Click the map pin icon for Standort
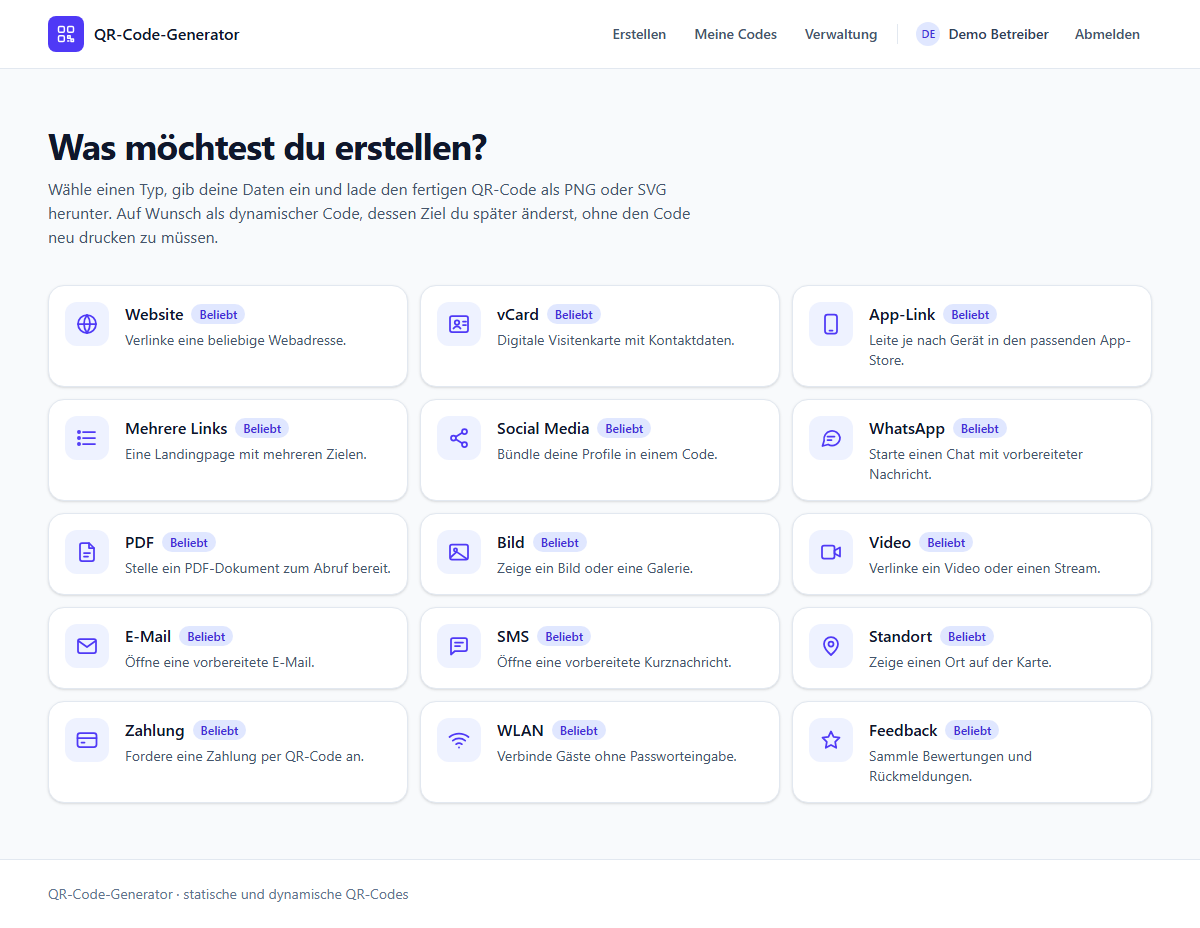This screenshot has width=1200, height=928. point(831,646)
